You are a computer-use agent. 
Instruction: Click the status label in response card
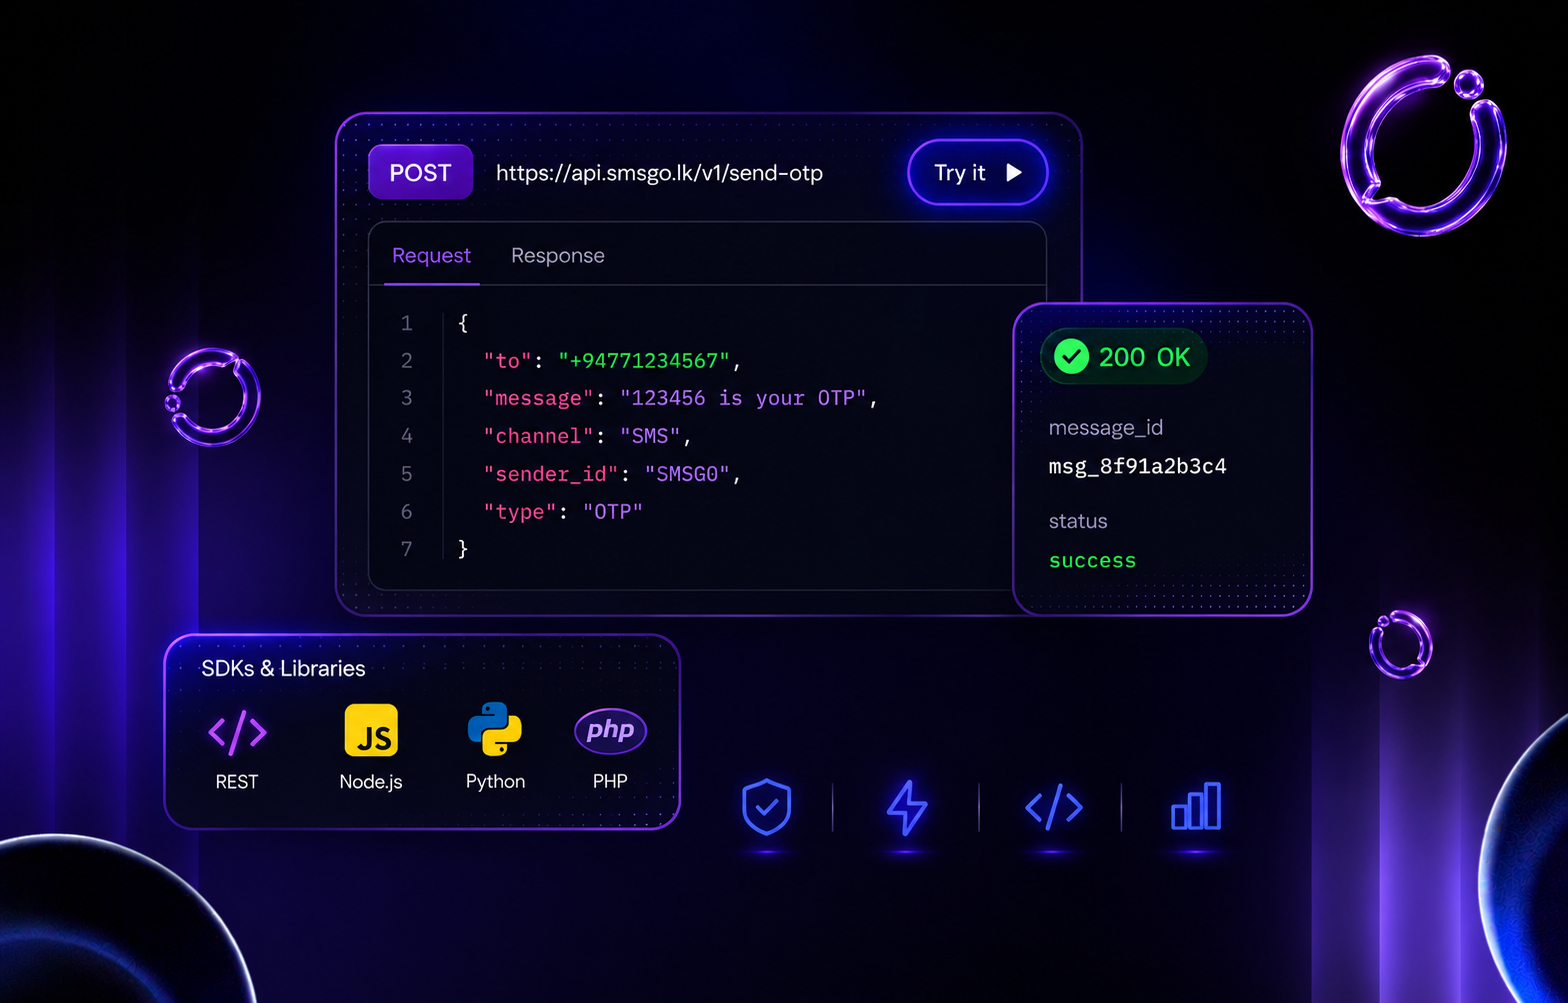pos(1078,521)
